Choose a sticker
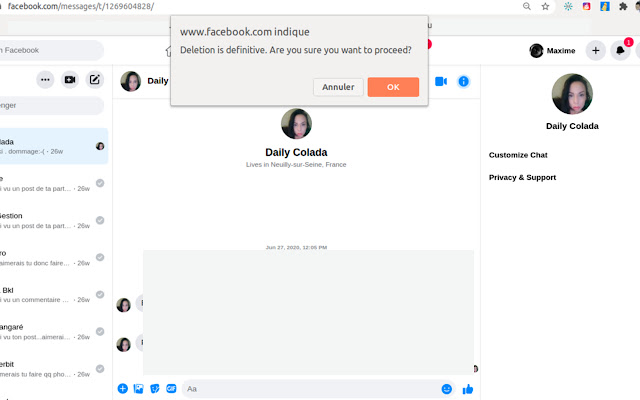The image size is (640, 400). (x=155, y=389)
